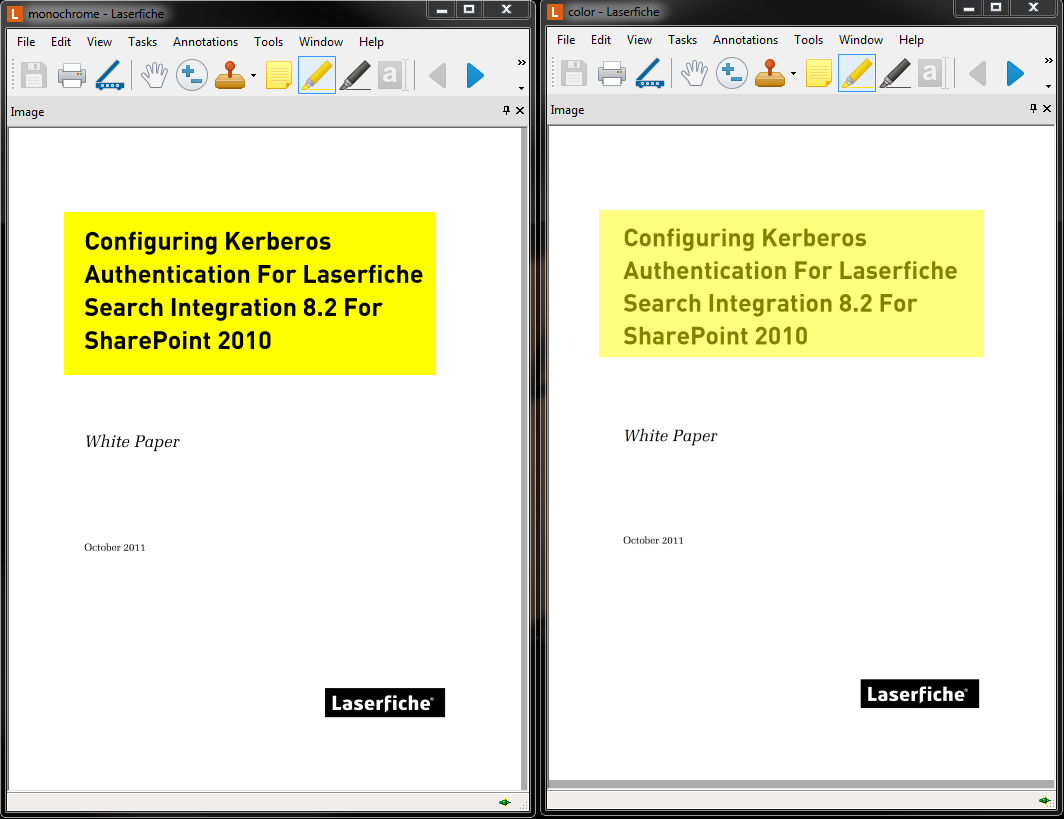Viewport: 1064px width, 819px height.
Task: Click yellow highlight annotation in color document
Action: click(x=791, y=283)
